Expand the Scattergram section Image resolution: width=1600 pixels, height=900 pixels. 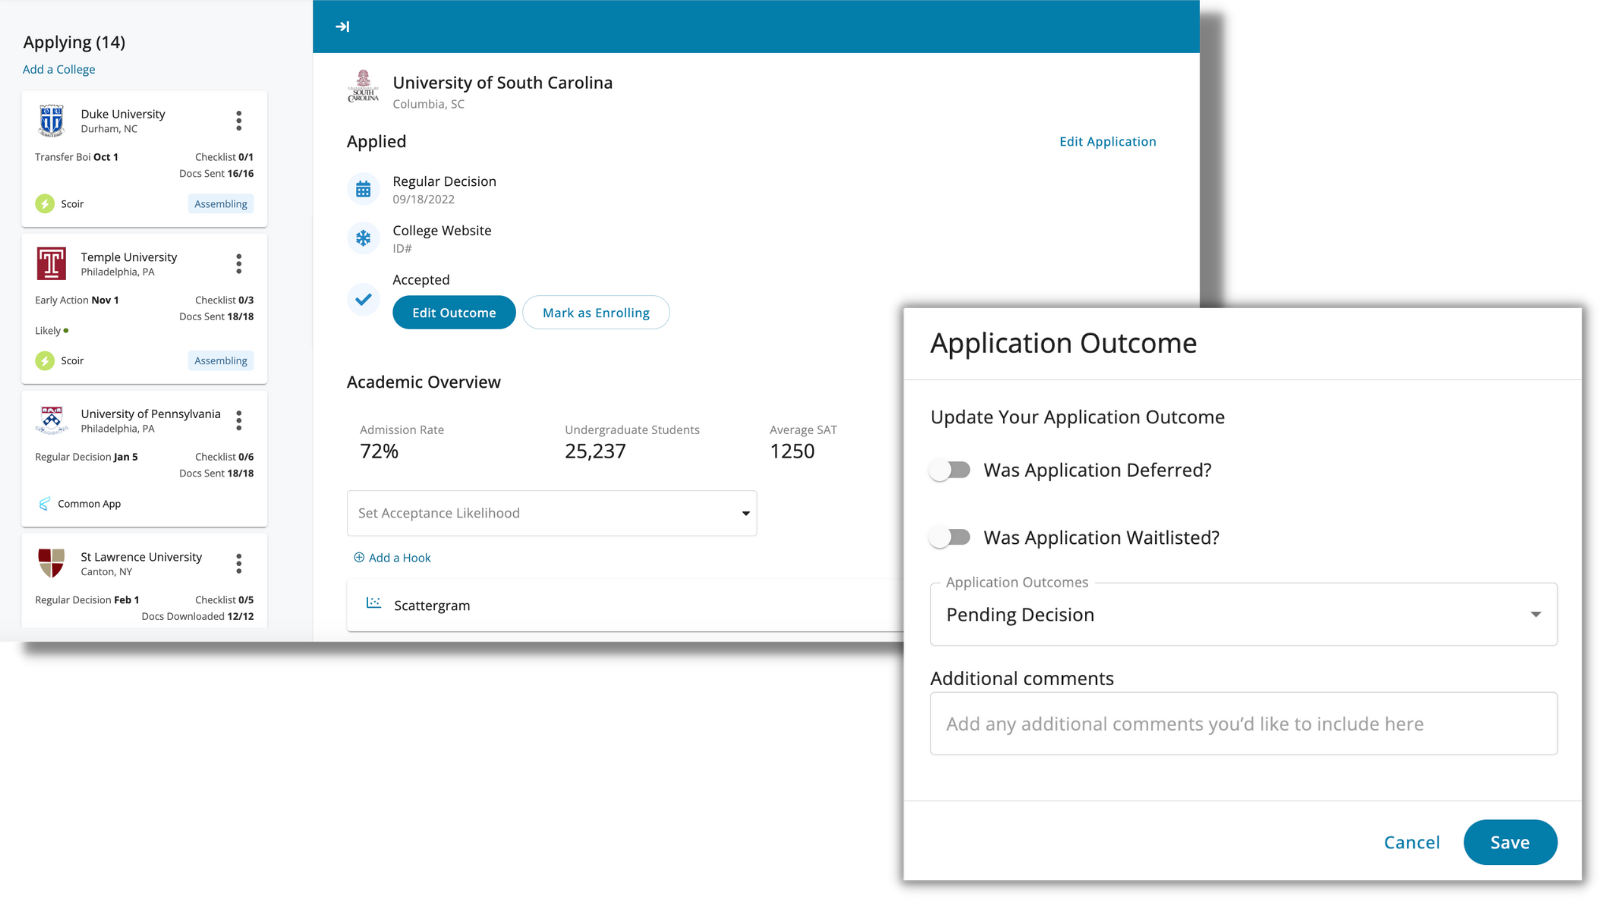coord(625,605)
